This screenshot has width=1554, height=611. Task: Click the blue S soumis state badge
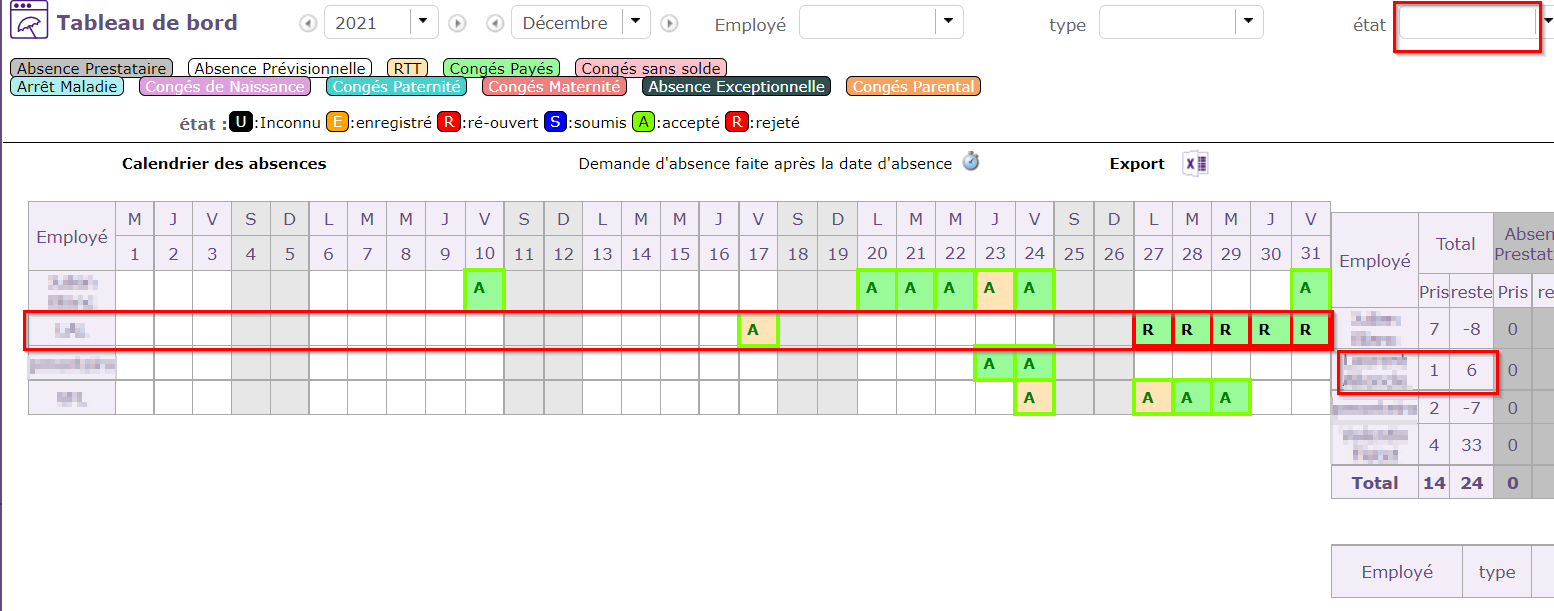click(x=556, y=123)
